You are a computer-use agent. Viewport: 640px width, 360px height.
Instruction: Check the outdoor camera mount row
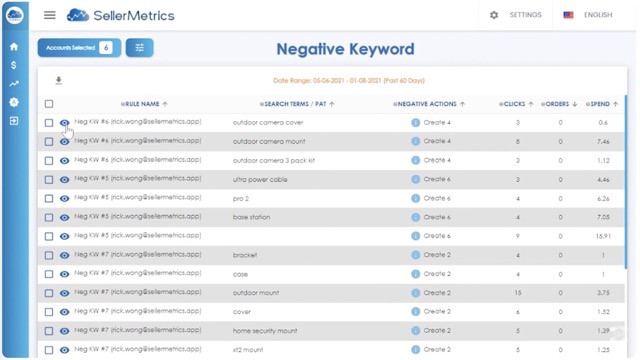pos(49,142)
